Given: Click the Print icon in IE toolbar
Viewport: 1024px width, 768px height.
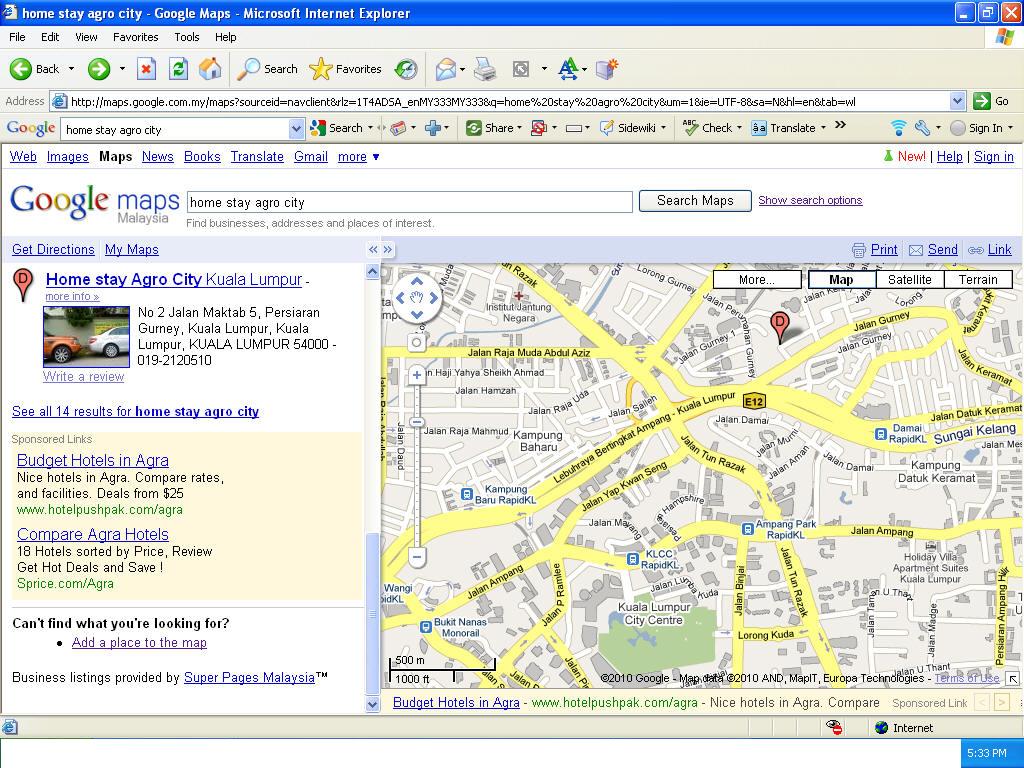Looking at the screenshot, I should pyautogui.click(x=485, y=69).
